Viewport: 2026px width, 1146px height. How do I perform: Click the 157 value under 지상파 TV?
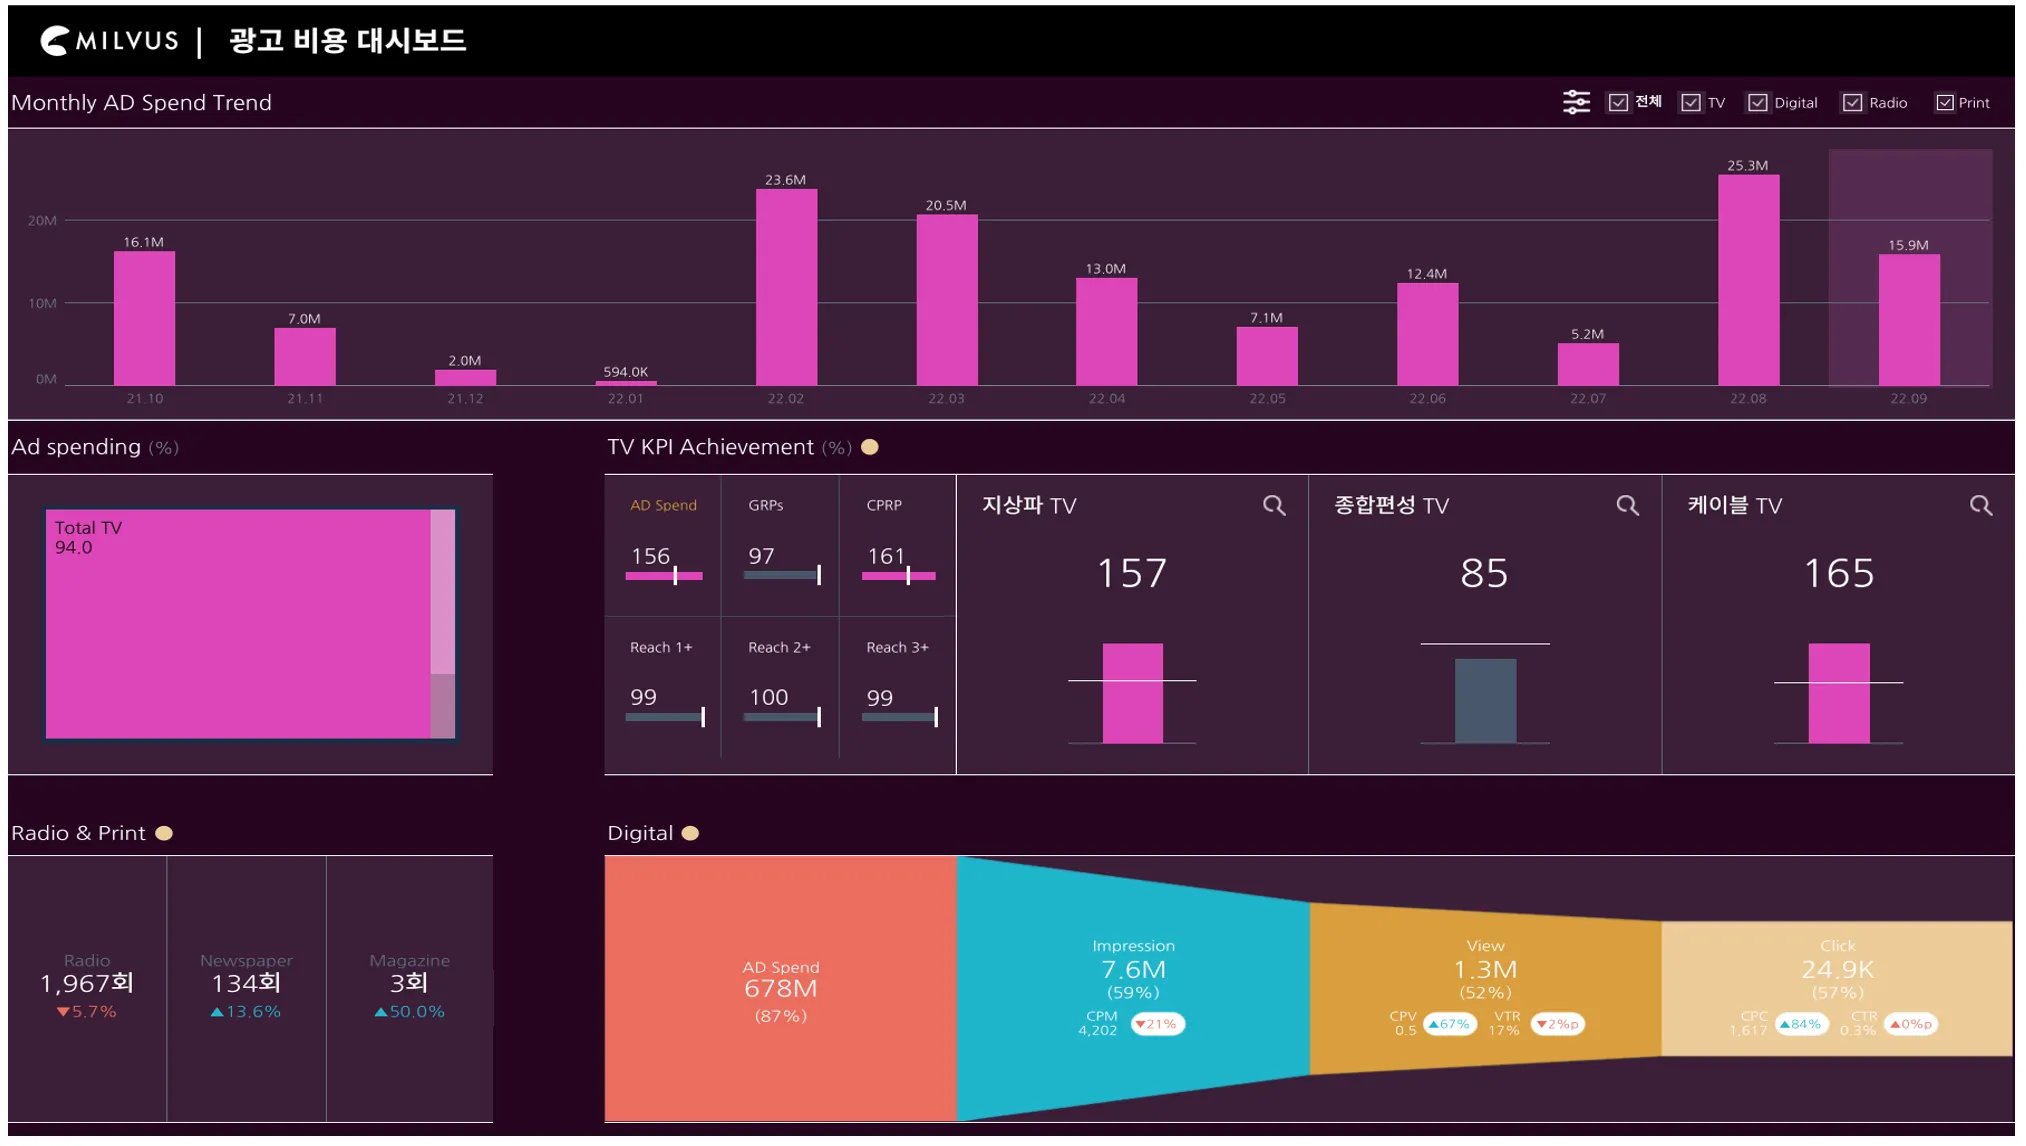pyautogui.click(x=1132, y=573)
